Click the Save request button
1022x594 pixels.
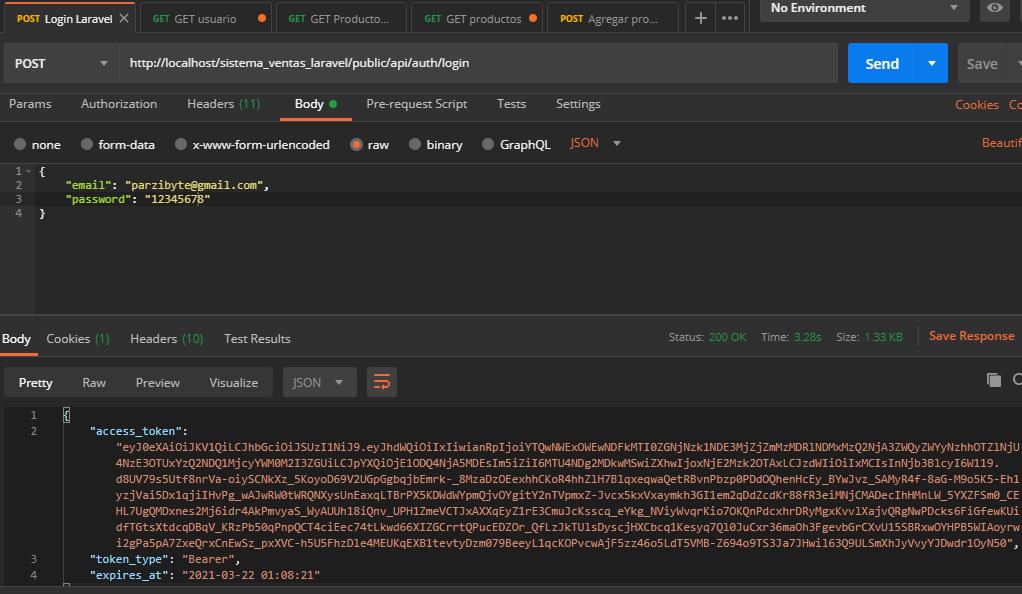(982, 63)
